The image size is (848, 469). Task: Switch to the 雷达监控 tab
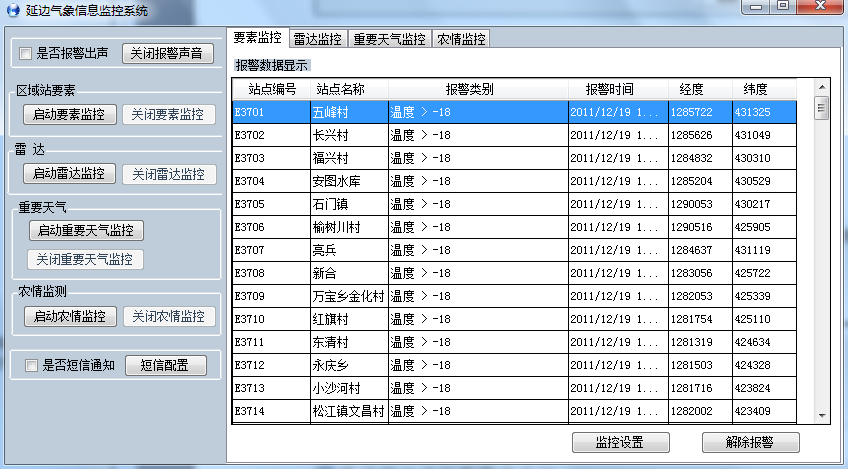(318, 39)
